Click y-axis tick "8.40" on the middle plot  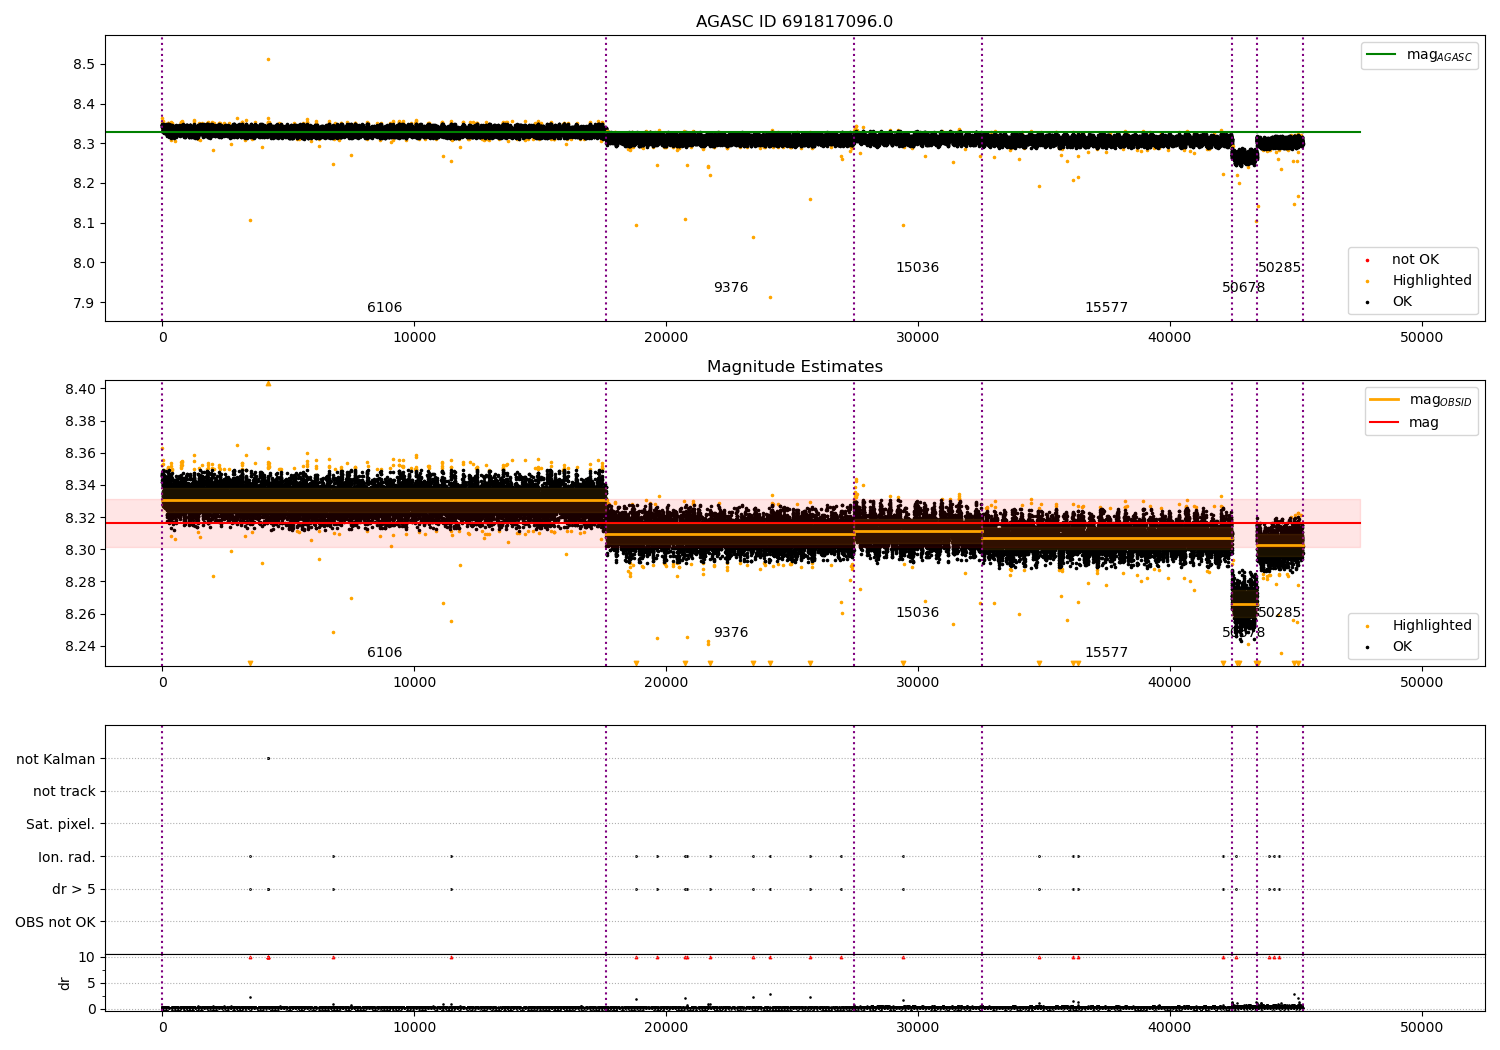coord(79,389)
